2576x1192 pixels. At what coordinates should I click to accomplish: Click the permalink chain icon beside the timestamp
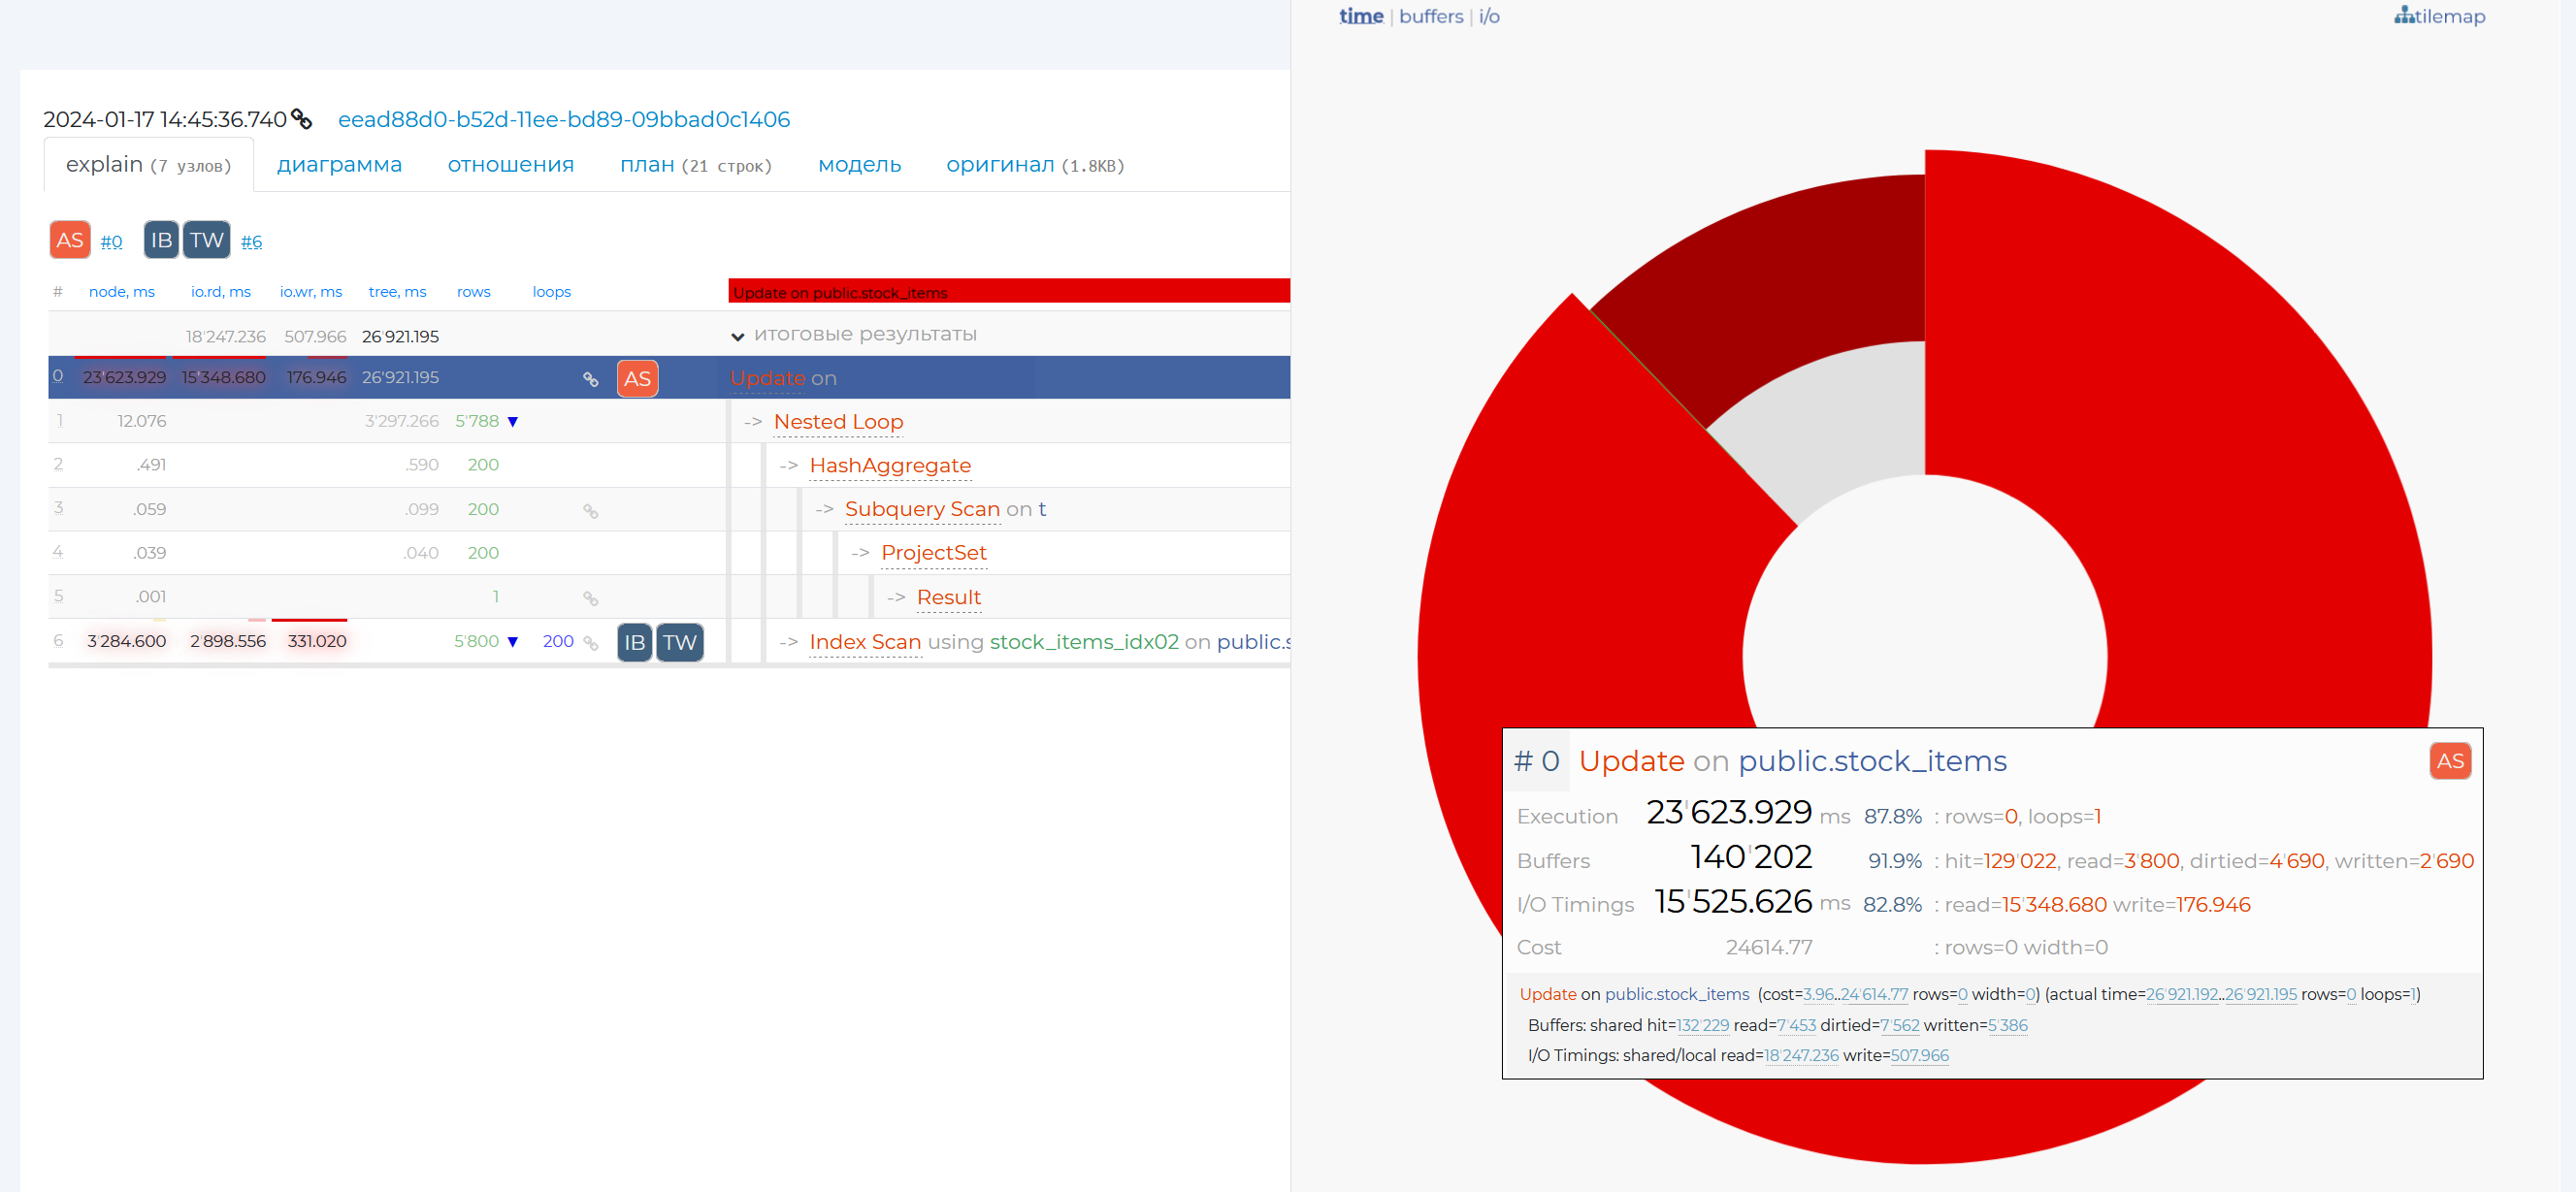[301, 119]
